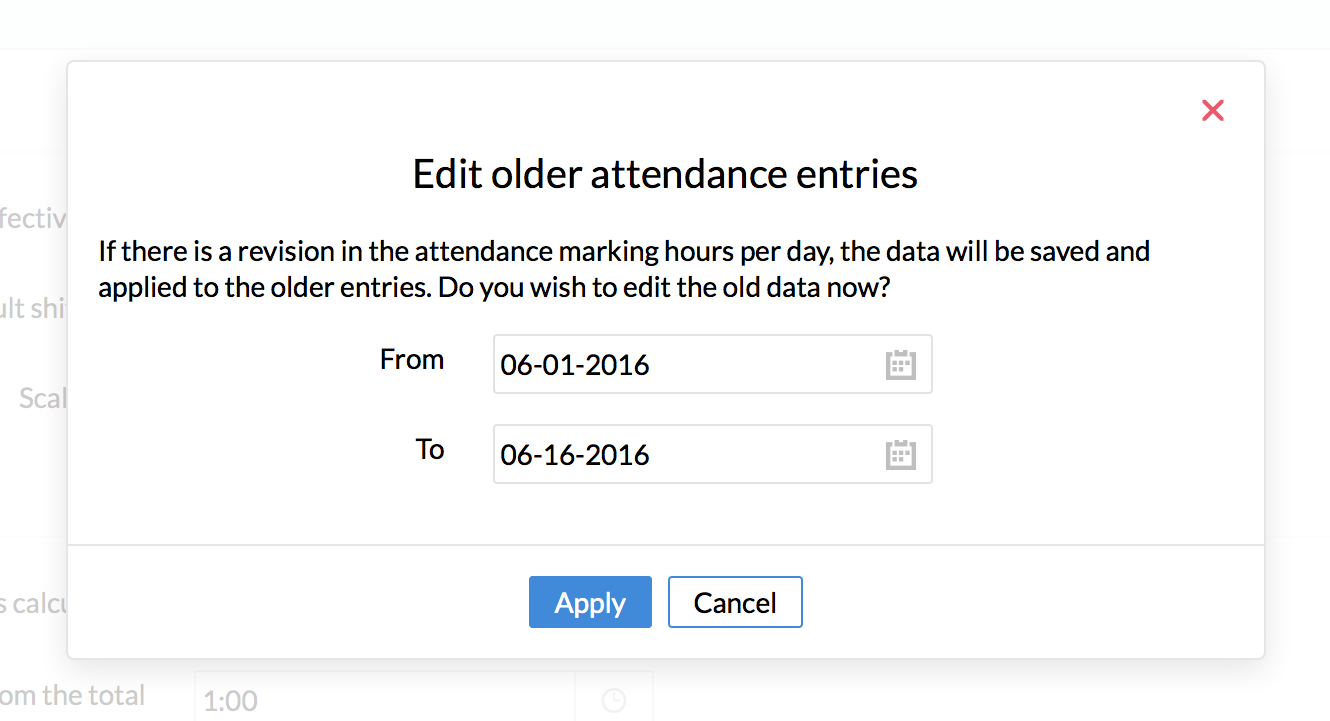This screenshot has width=1330, height=721.
Task: Open the To date calendar picker
Action: click(x=900, y=455)
